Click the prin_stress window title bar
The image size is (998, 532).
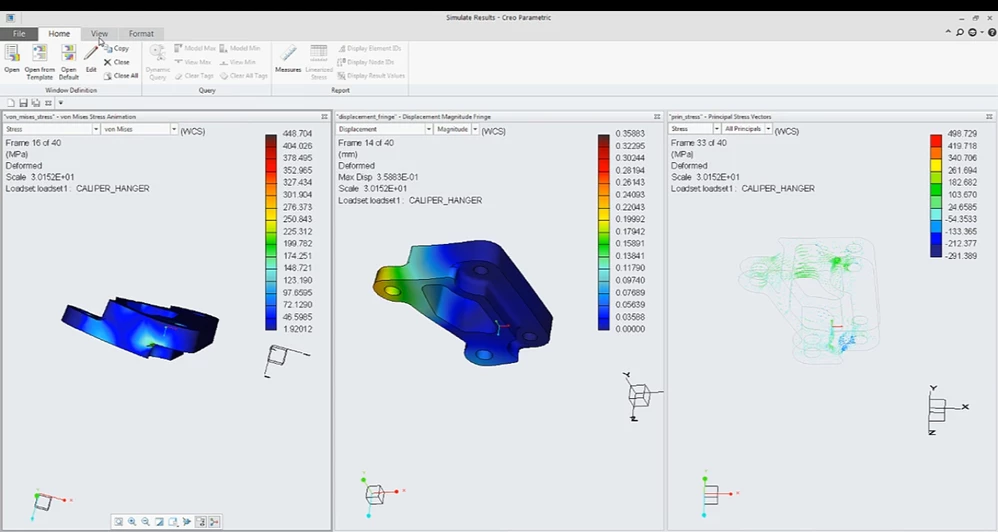pos(831,117)
